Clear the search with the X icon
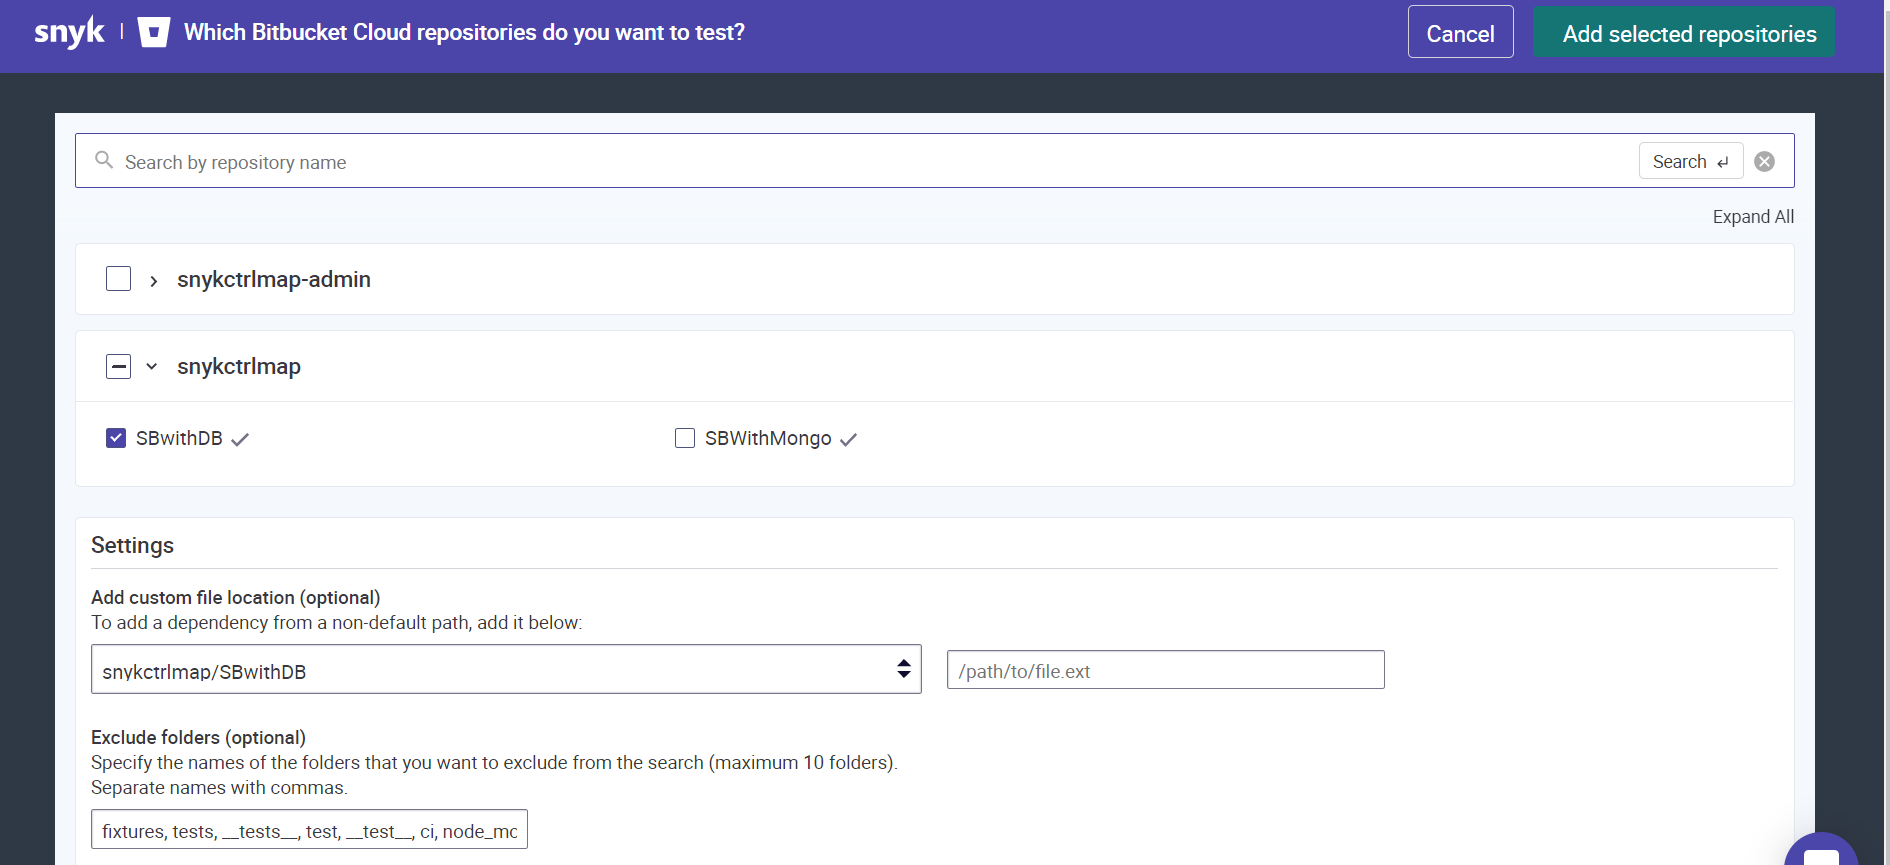Screen dimensions: 1890x865 point(1765,161)
